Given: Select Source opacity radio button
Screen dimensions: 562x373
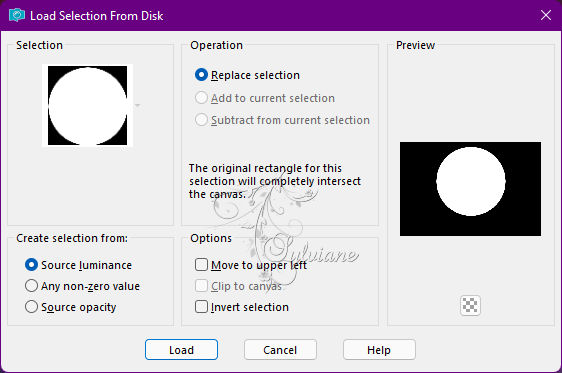Looking at the screenshot, I should click(71, 307).
